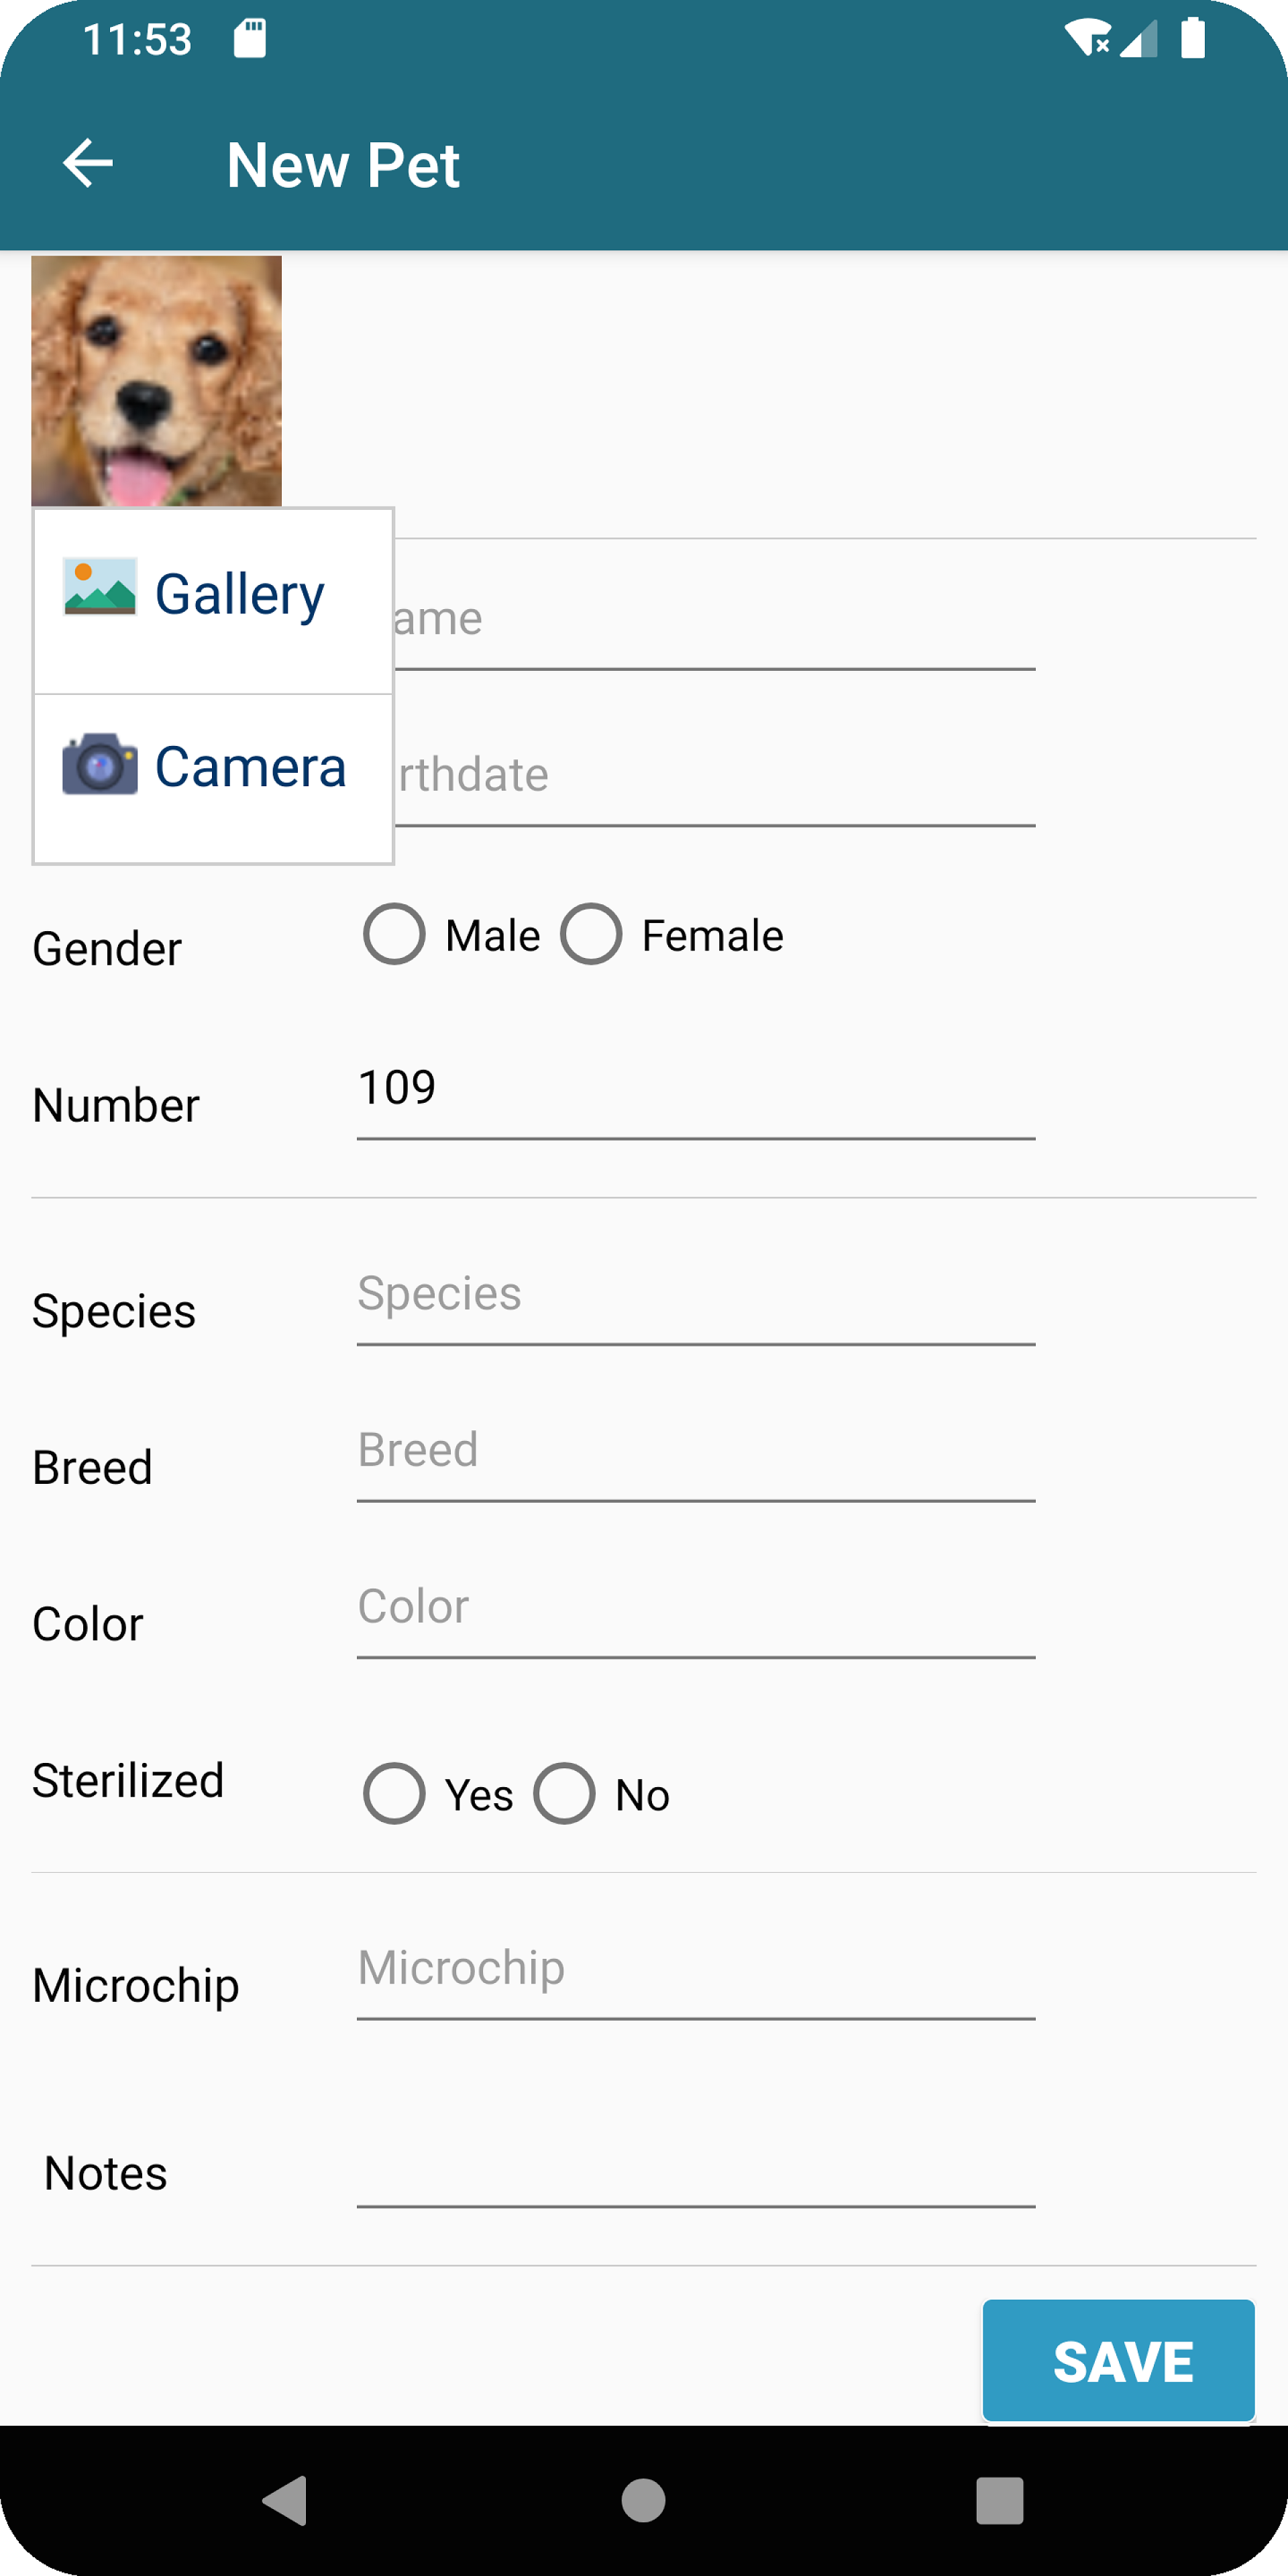This screenshot has height=2576, width=1288.
Task: Pick the Gallery menu entry
Action: (x=240, y=596)
